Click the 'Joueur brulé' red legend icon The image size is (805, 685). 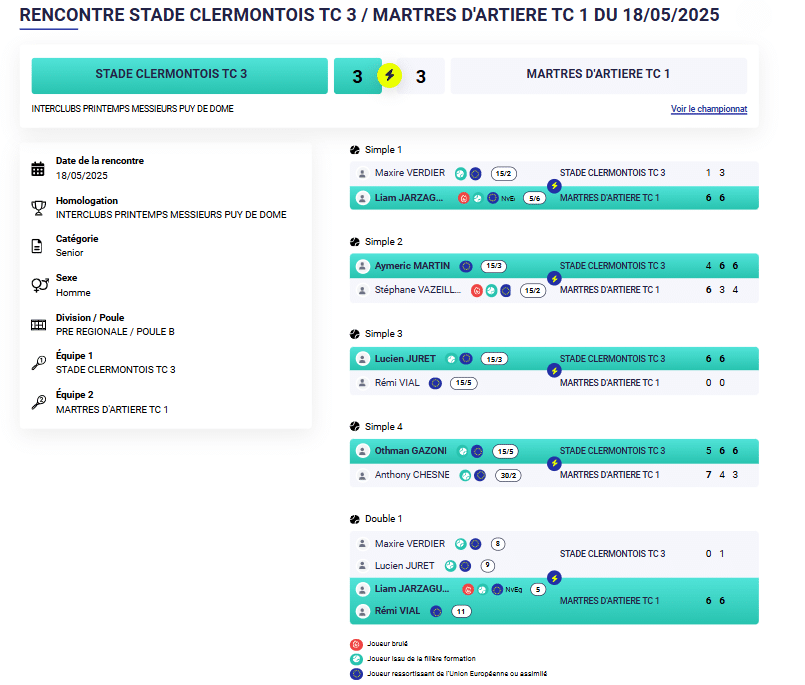click(355, 644)
